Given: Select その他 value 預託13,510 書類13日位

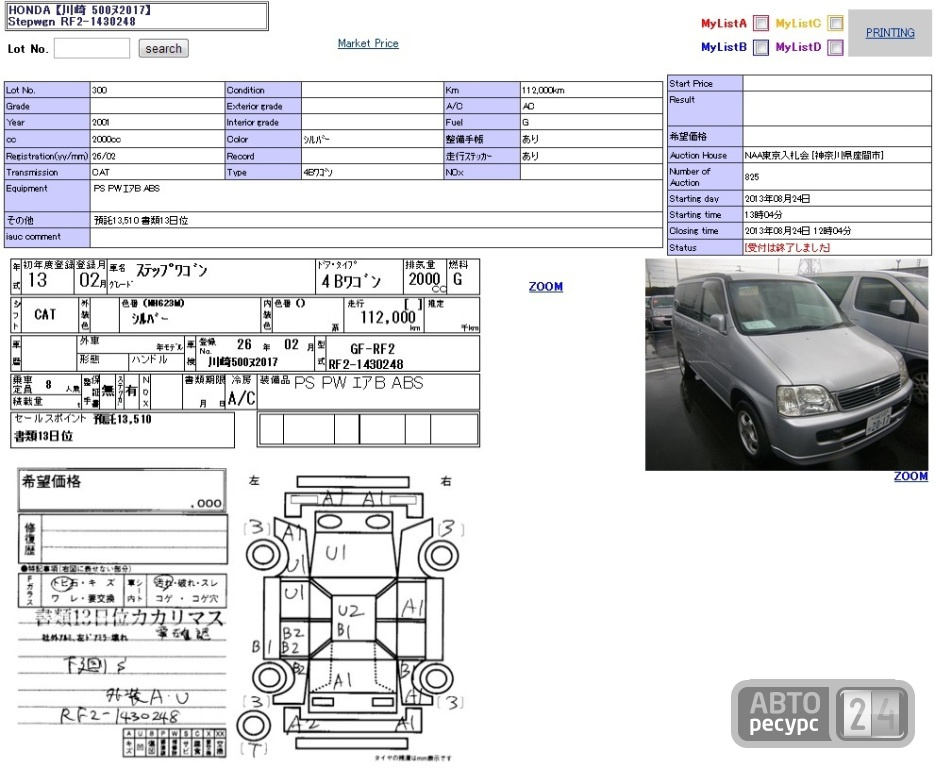Looking at the screenshot, I should [141, 220].
